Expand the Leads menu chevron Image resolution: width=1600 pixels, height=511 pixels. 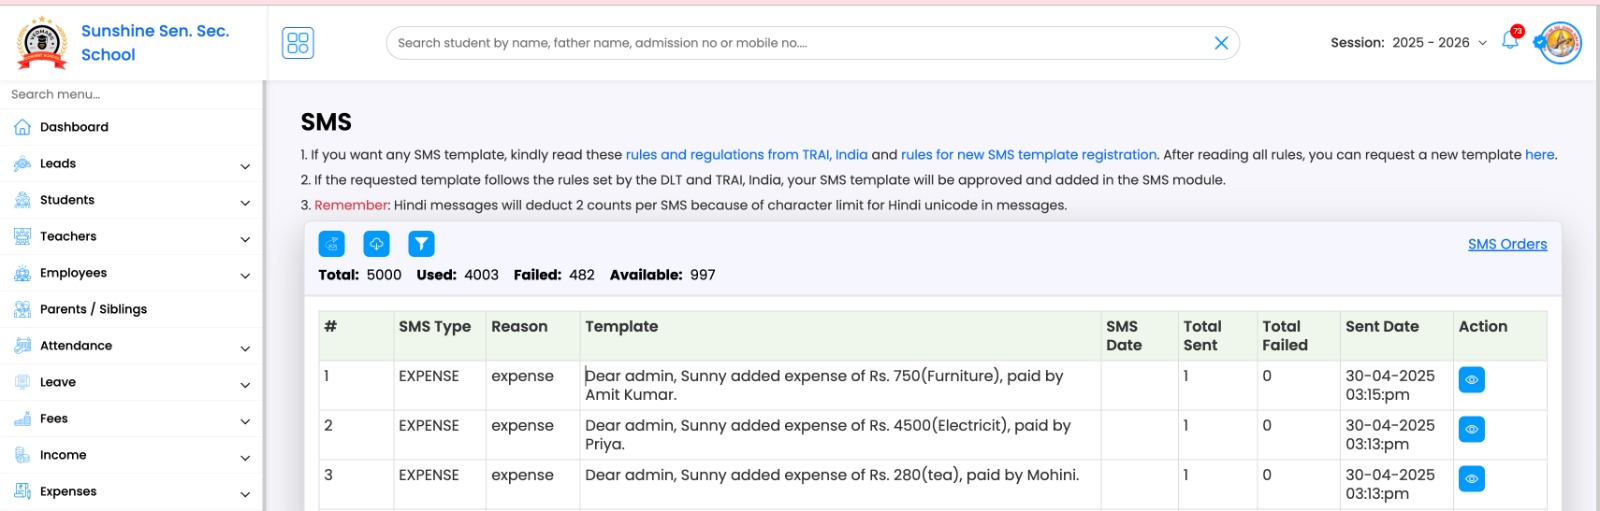tap(245, 166)
